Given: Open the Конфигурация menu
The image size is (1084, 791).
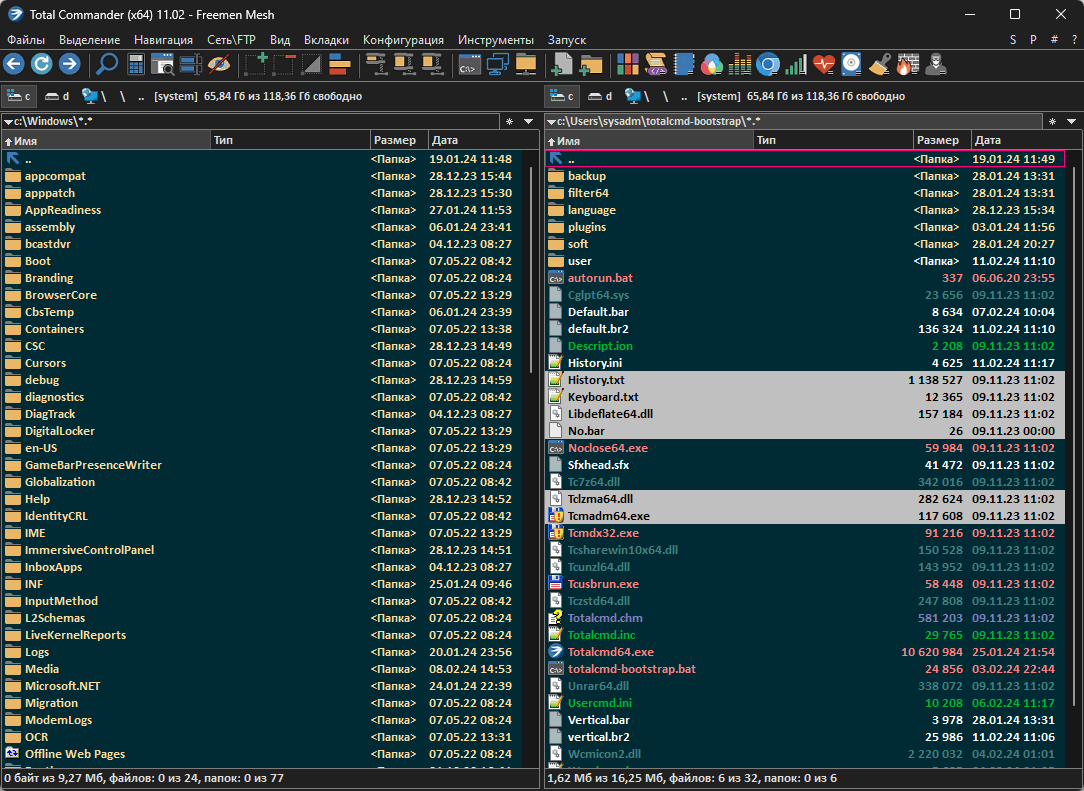Looking at the screenshot, I should 403,39.
